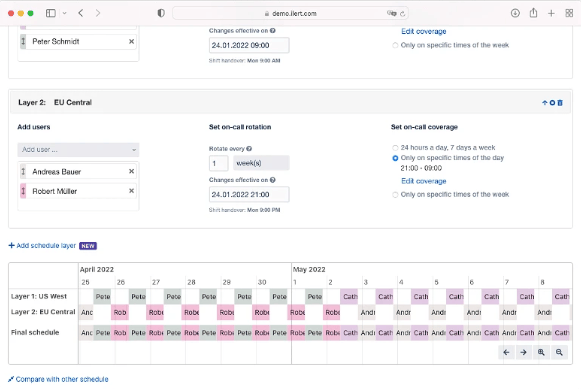Open the Share menu
Screen dimensions: 581x389
(533, 13)
